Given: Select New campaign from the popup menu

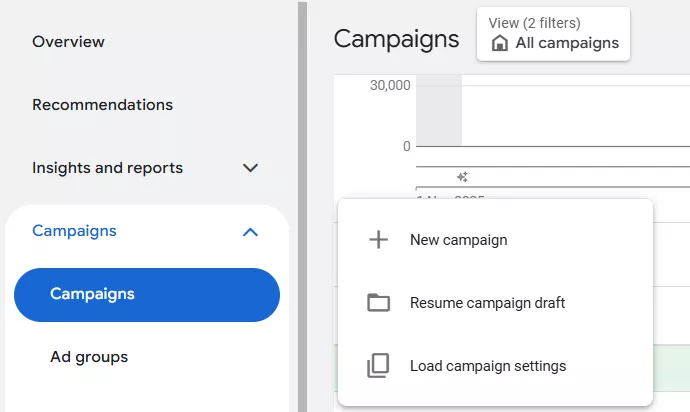Looking at the screenshot, I should 458,240.
